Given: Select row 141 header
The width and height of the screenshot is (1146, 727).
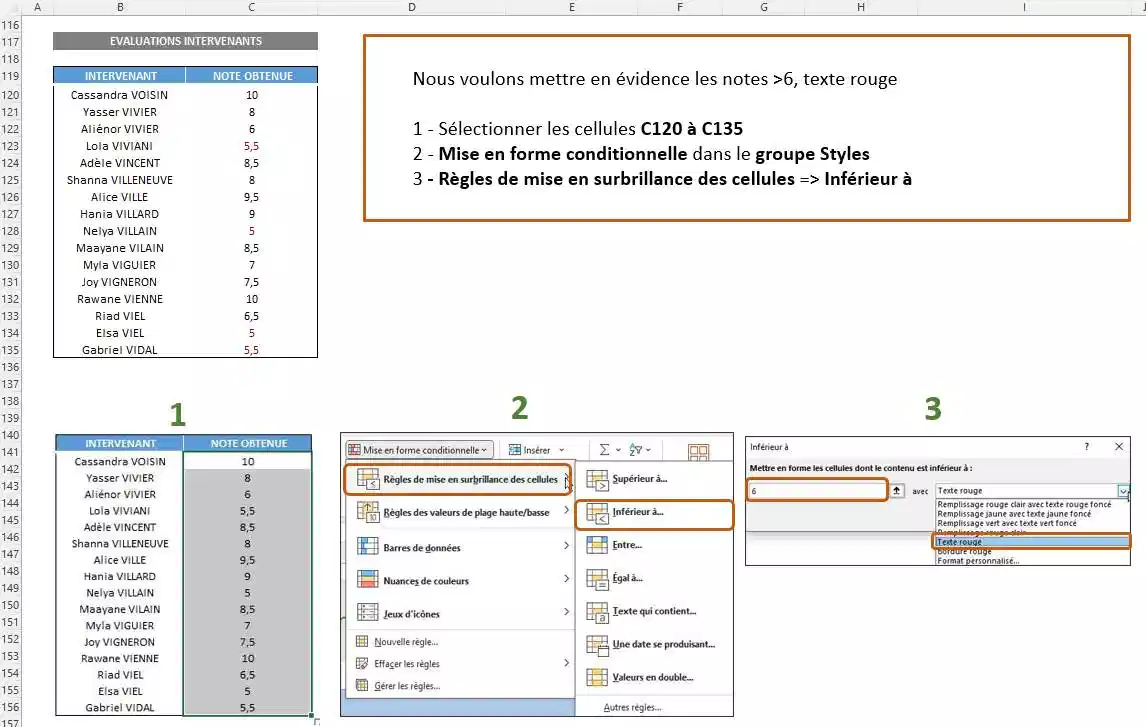Looking at the screenshot, I should (x=10, y=452).
